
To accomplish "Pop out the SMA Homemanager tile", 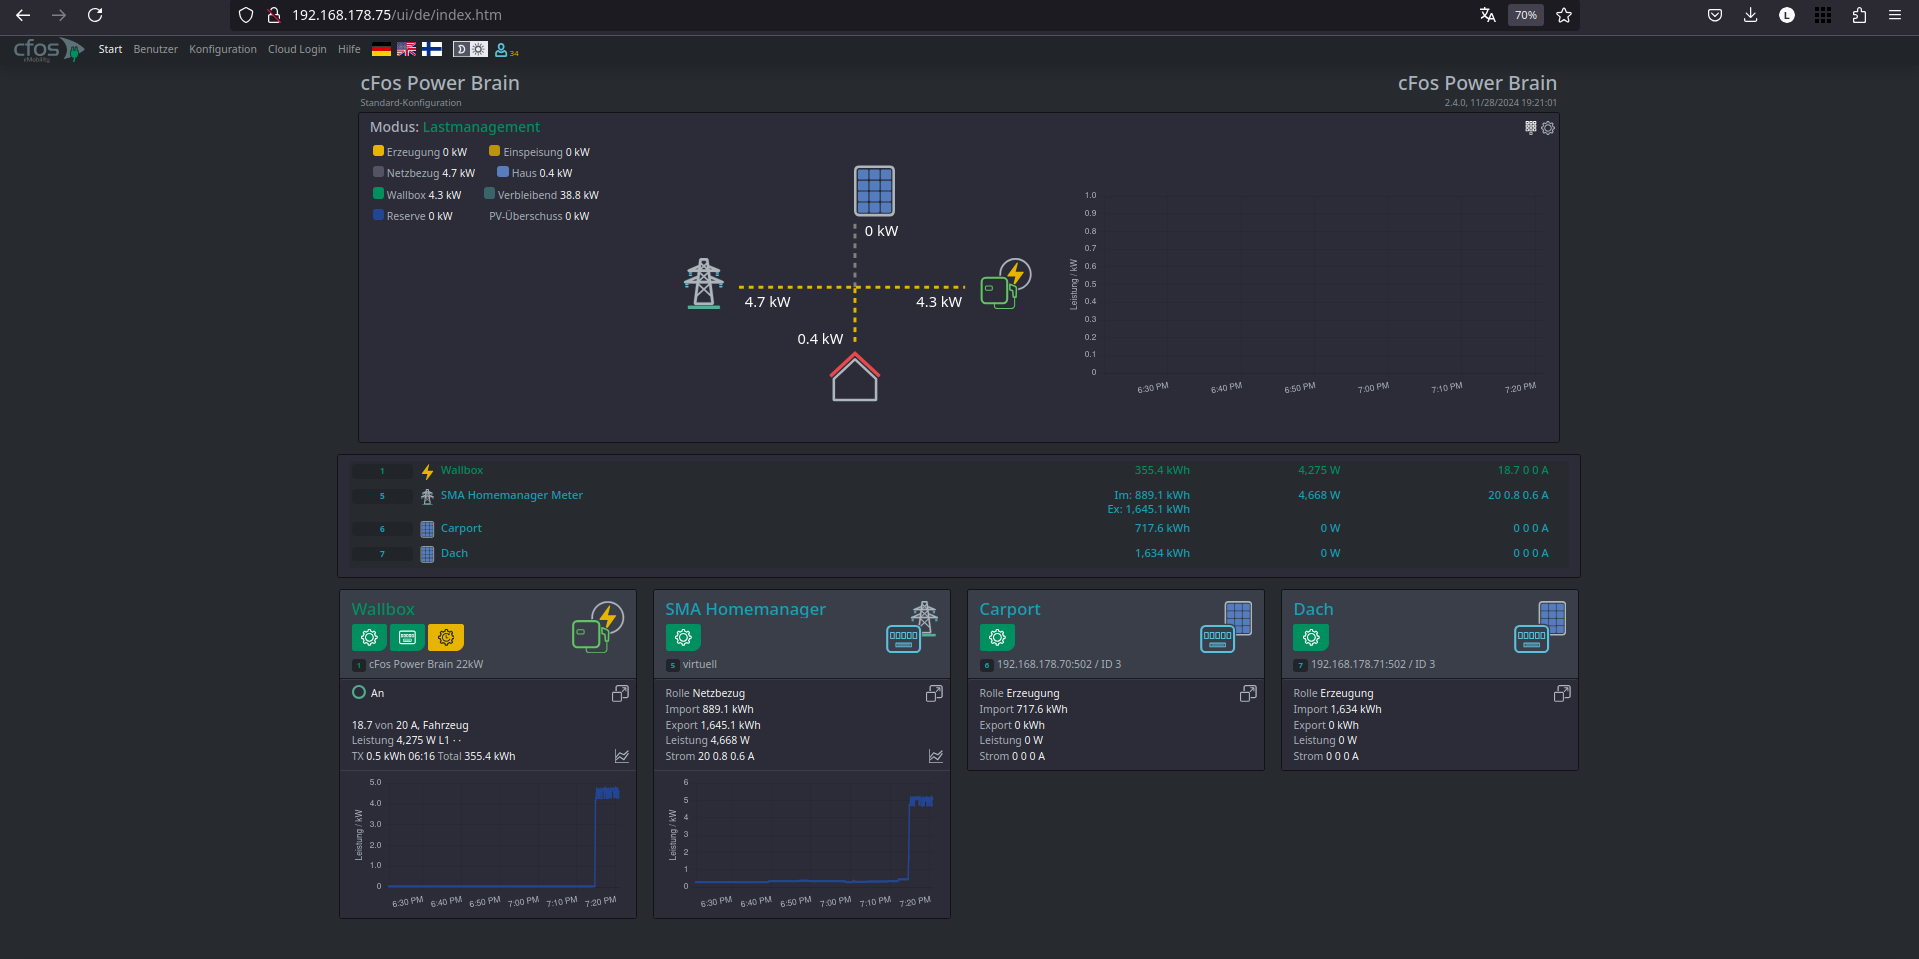I will tap(934, 693).
